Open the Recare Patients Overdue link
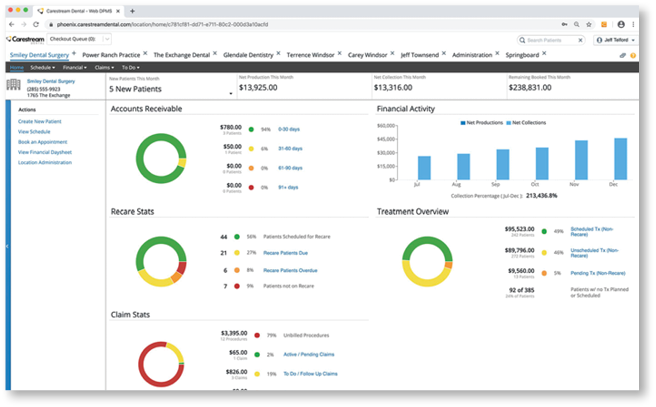656x407 pixels. point(291,269)
